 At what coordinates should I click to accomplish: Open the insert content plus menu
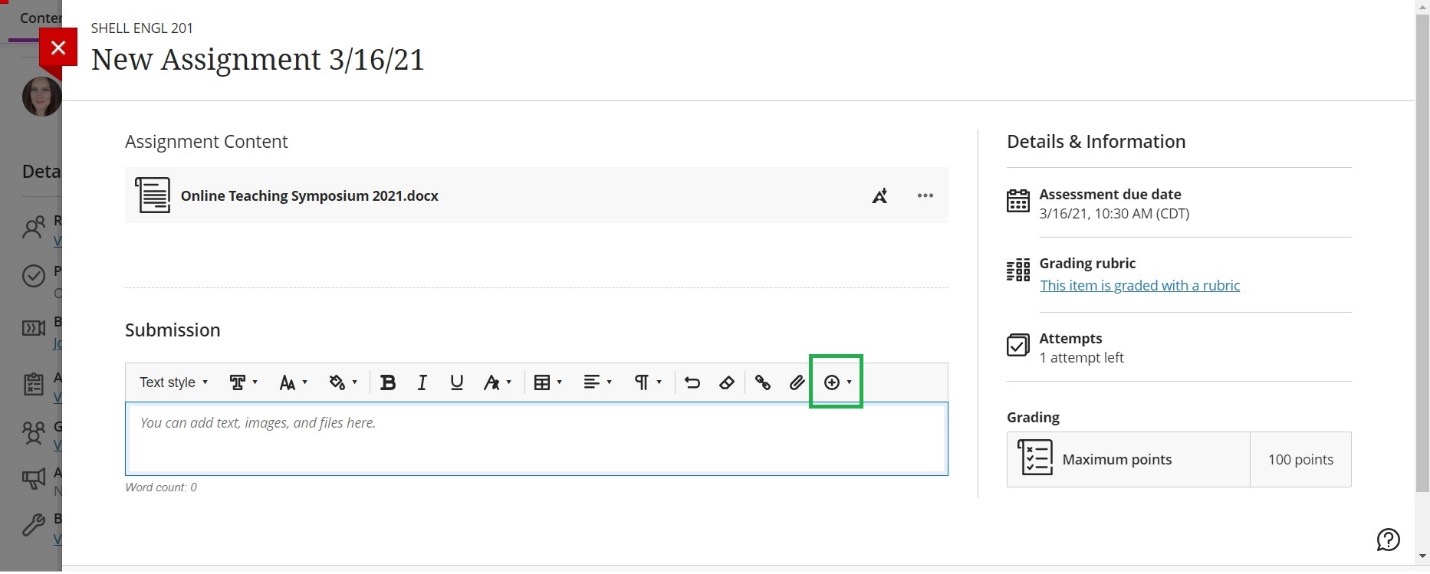[836, 382]
